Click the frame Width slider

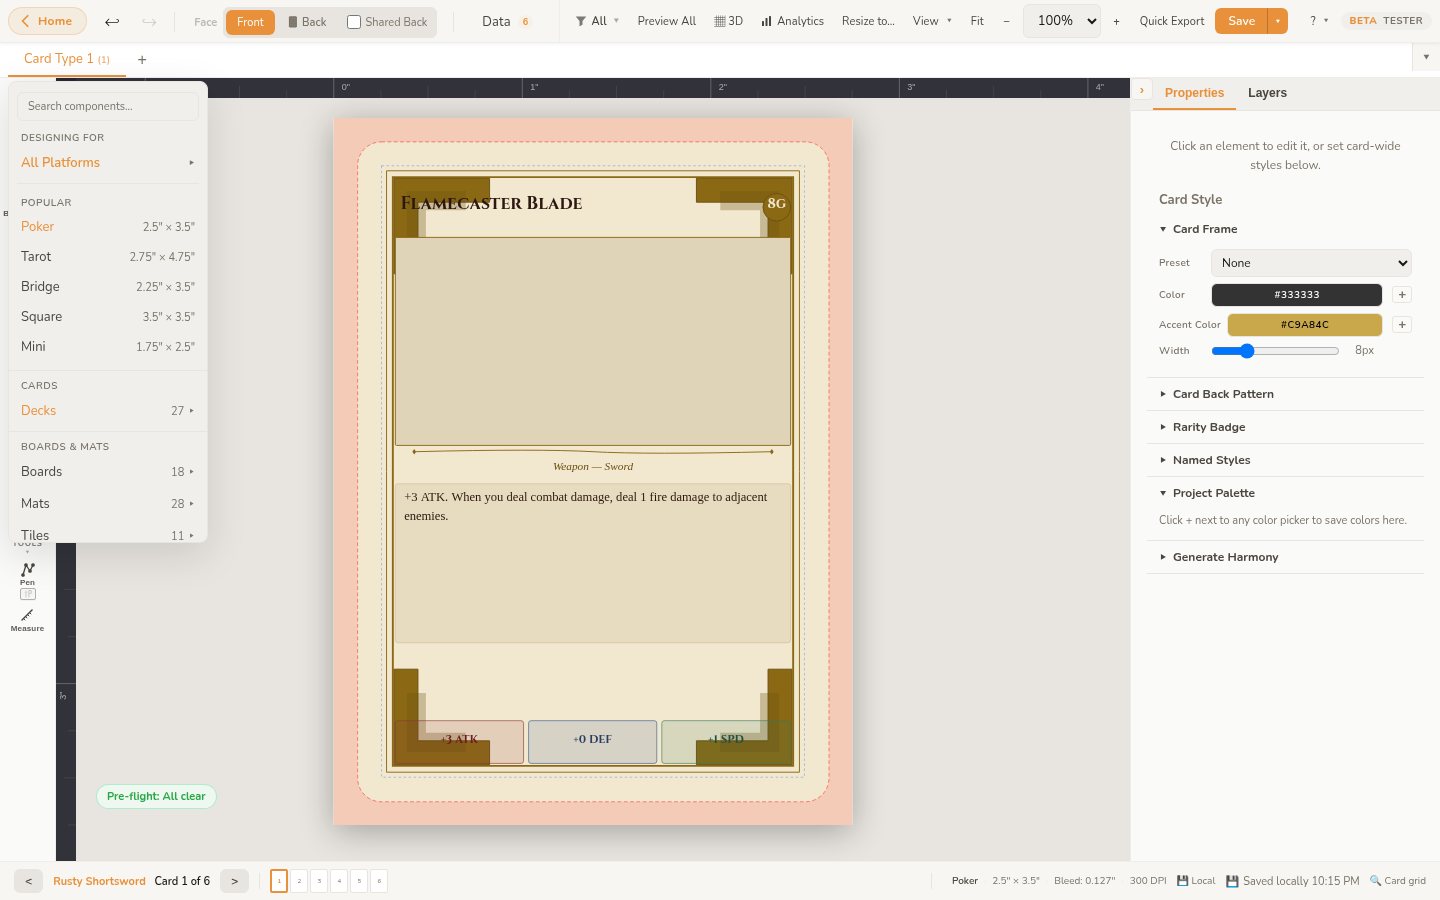1275,351
